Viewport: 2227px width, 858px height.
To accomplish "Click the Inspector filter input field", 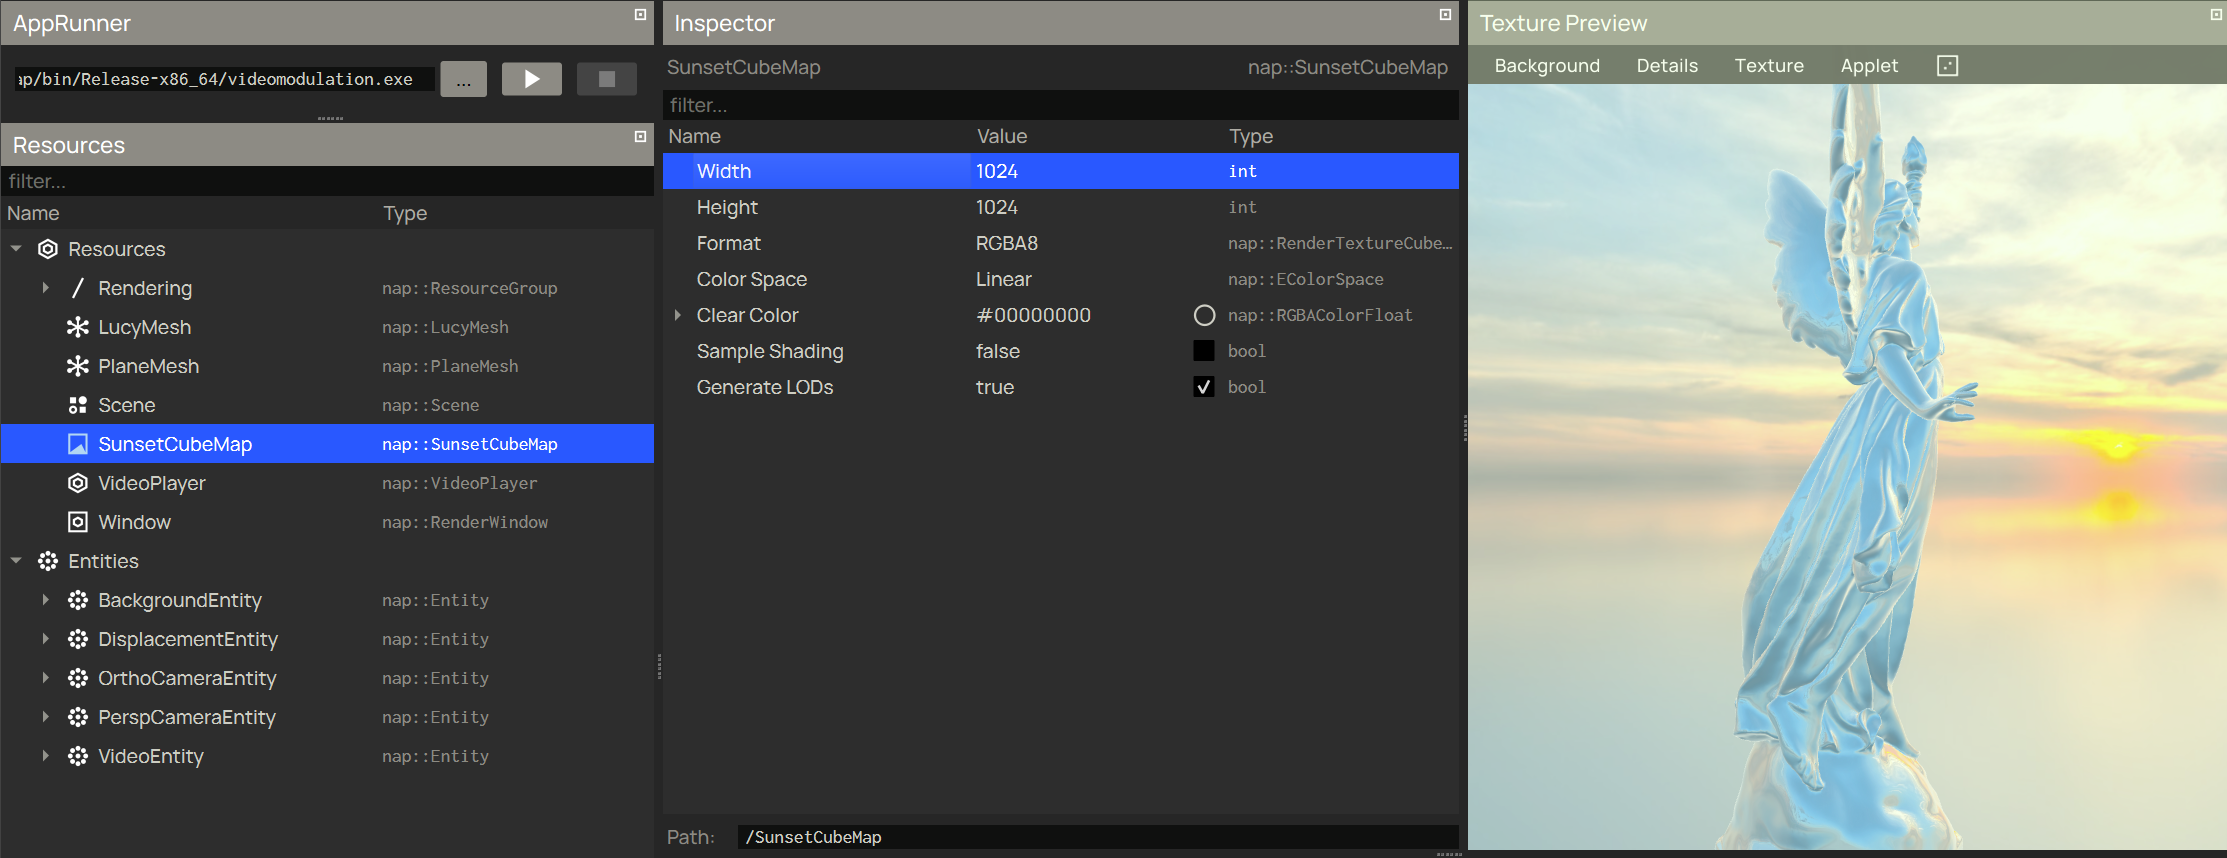I will click(x=1060, y=105).
